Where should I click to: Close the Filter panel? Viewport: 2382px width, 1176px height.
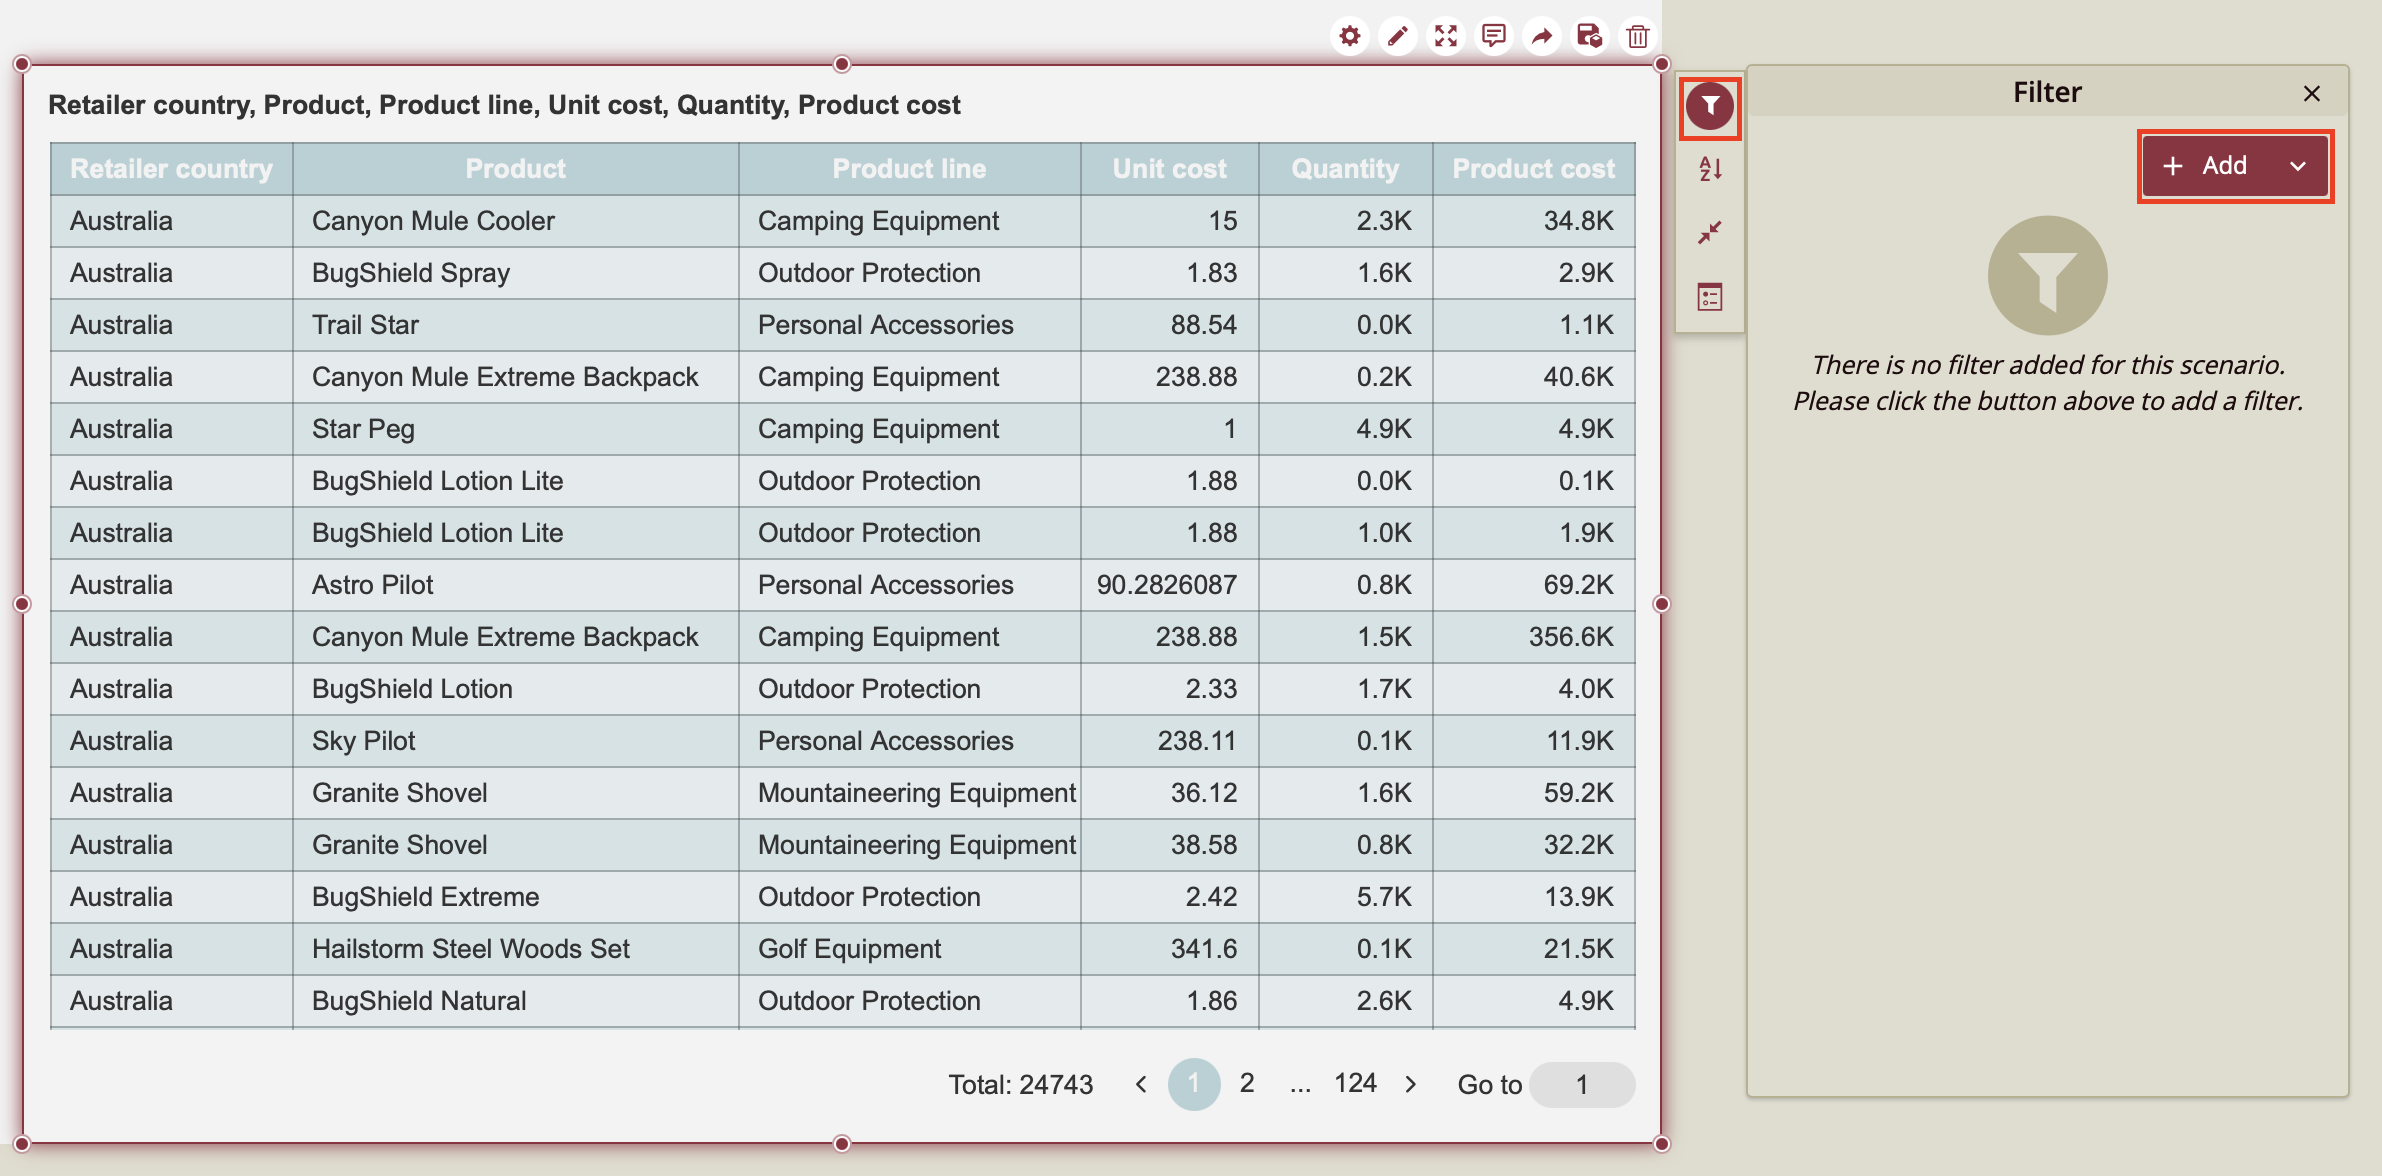2311,94
